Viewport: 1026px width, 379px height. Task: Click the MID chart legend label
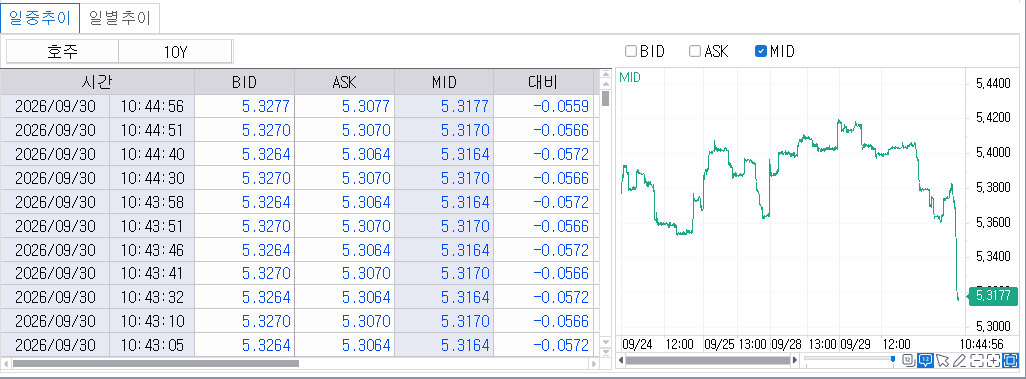point(629,78)
